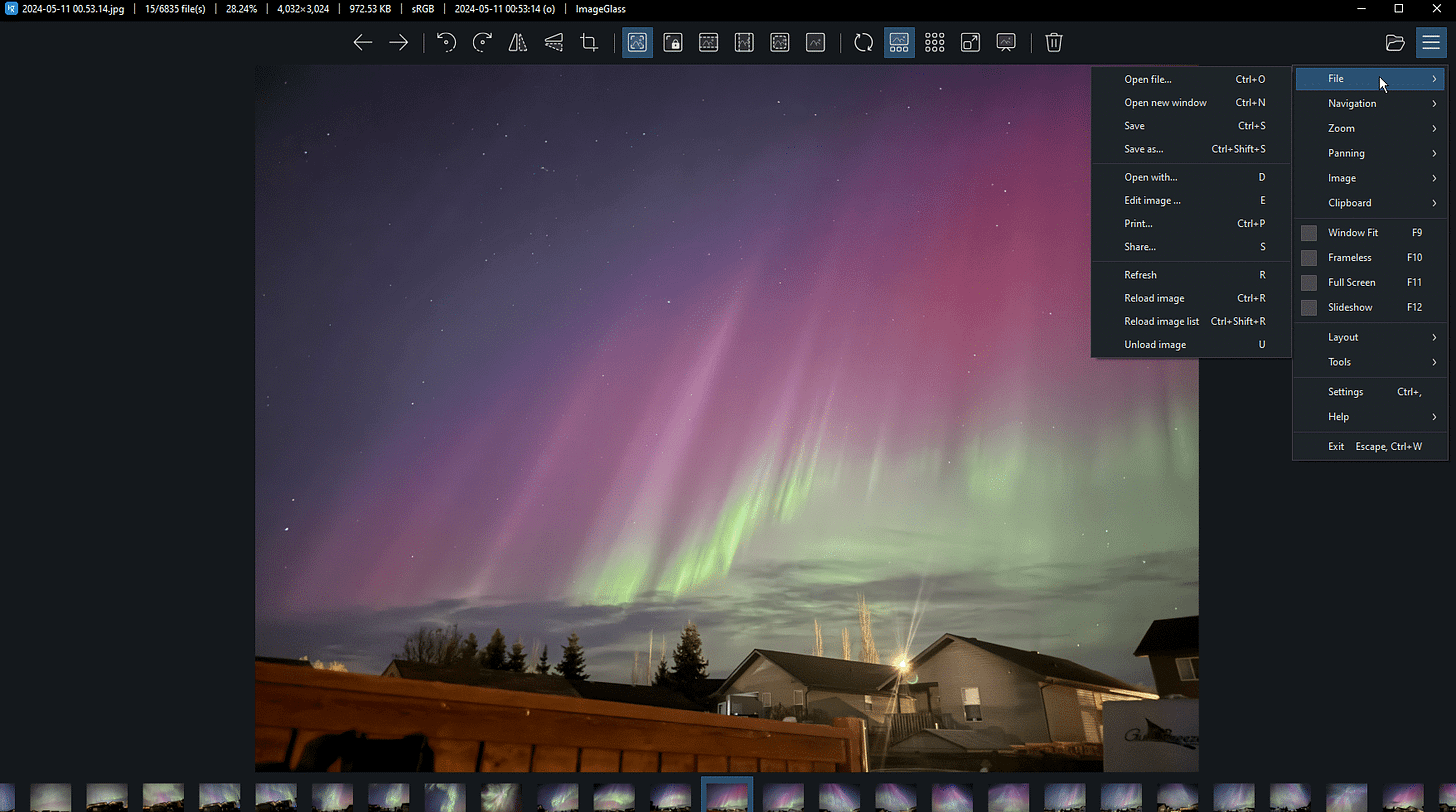Choose Refresh in the File submenu
This screenshot has width=1456, height=812.
(x=1191, y=275)
